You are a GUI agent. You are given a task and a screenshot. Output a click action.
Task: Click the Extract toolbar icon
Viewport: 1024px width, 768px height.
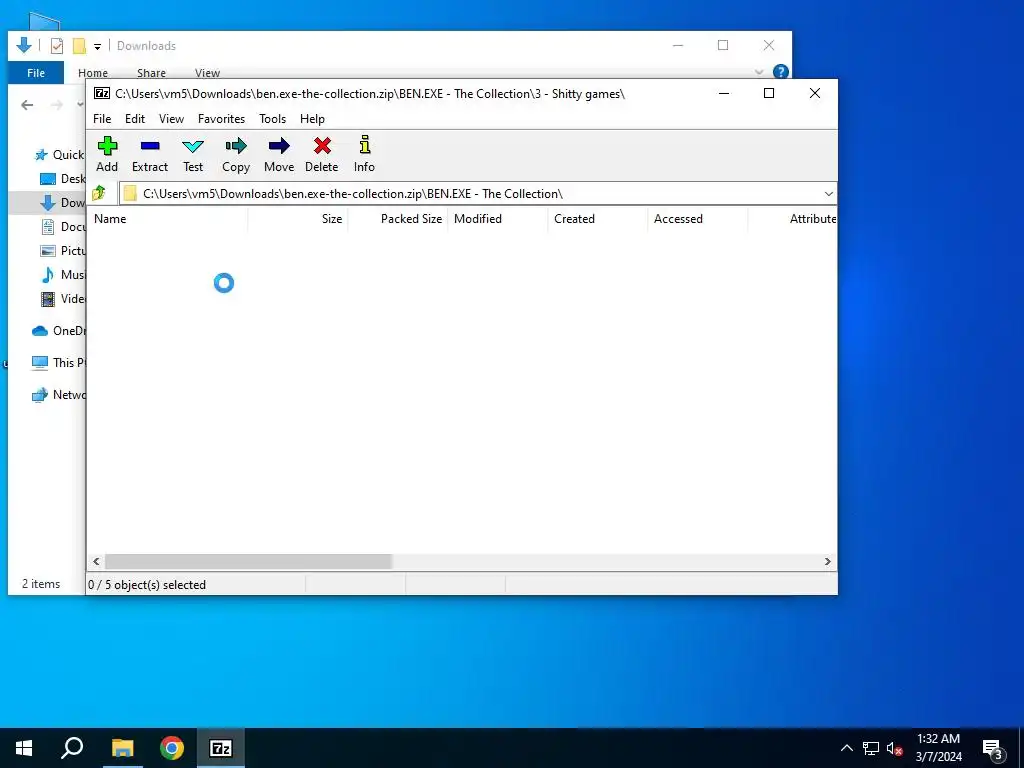[x=150, y=155]
